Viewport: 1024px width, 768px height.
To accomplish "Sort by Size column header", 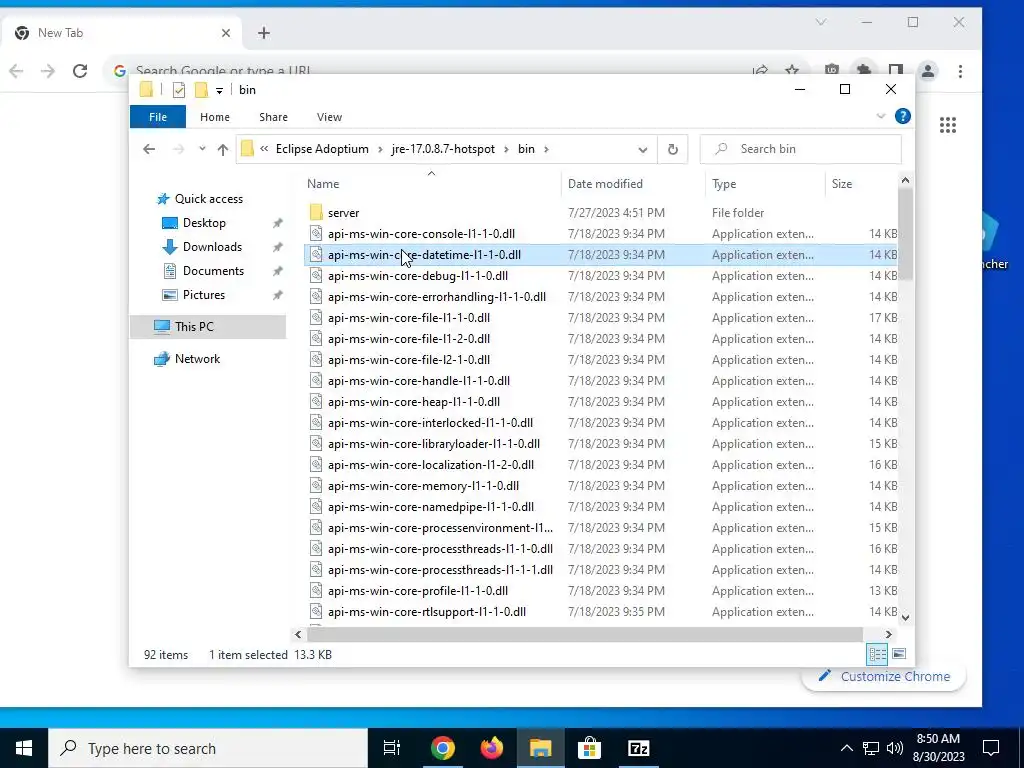I will pos(861,184).
